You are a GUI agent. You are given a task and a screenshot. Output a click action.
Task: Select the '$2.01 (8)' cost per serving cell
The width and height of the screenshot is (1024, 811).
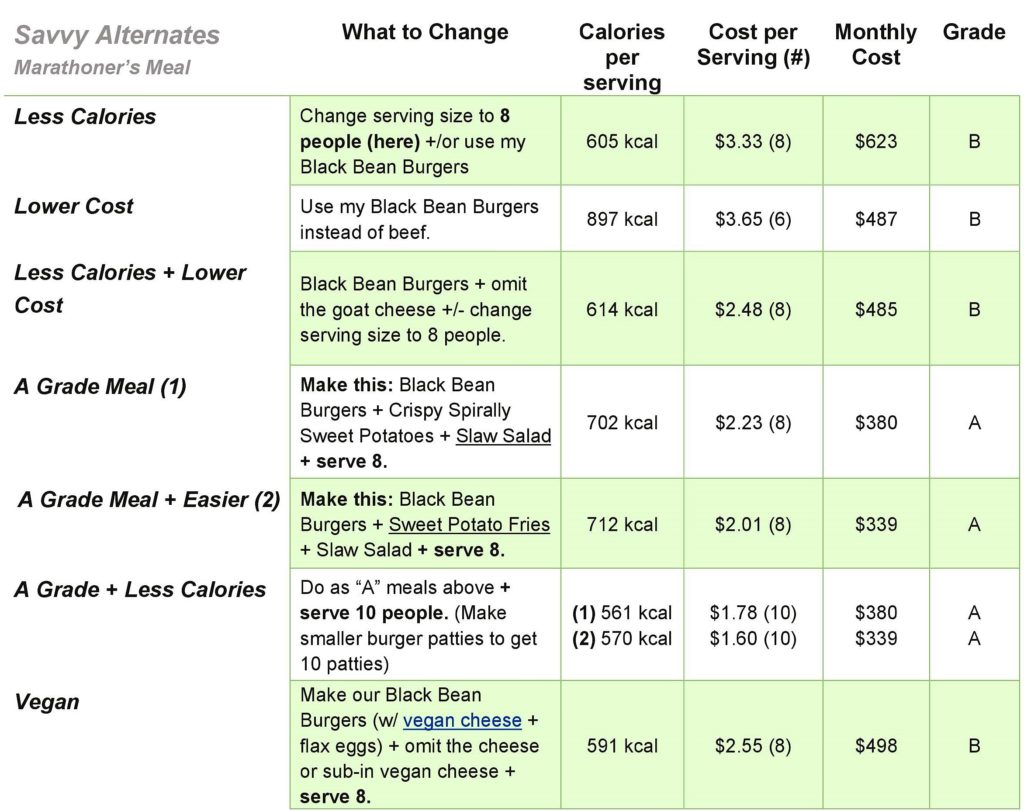point(753,524)
